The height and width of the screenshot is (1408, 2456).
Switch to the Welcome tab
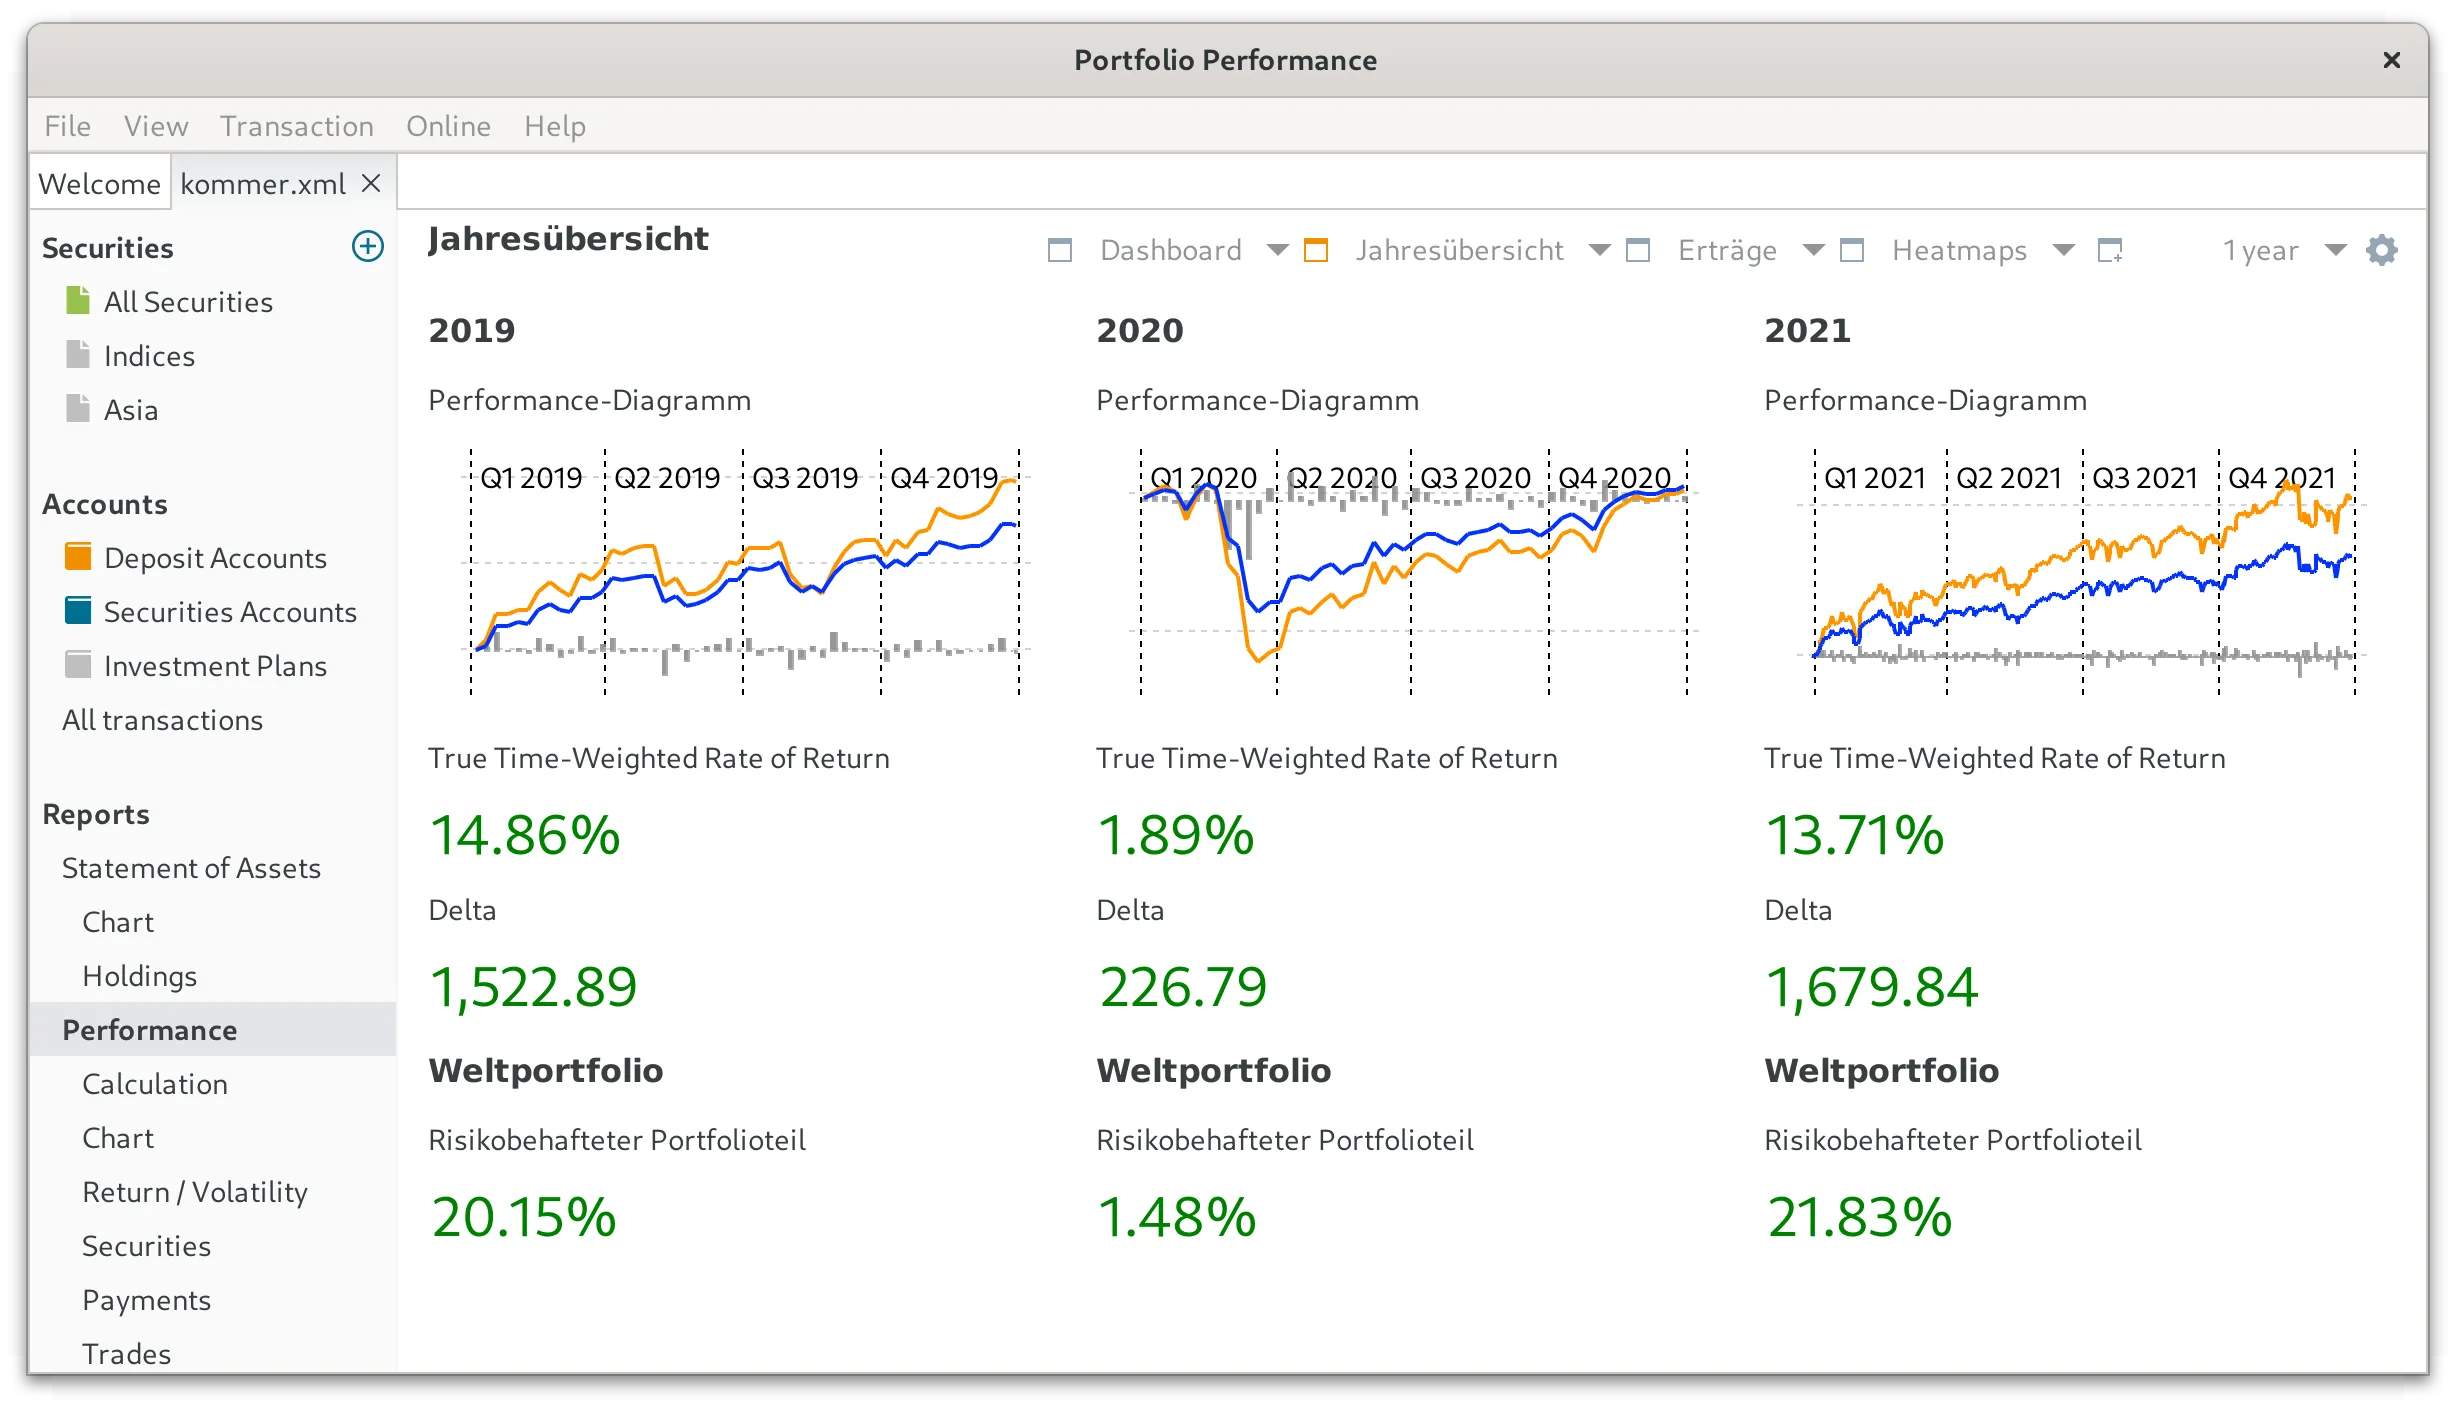(99, 184)
